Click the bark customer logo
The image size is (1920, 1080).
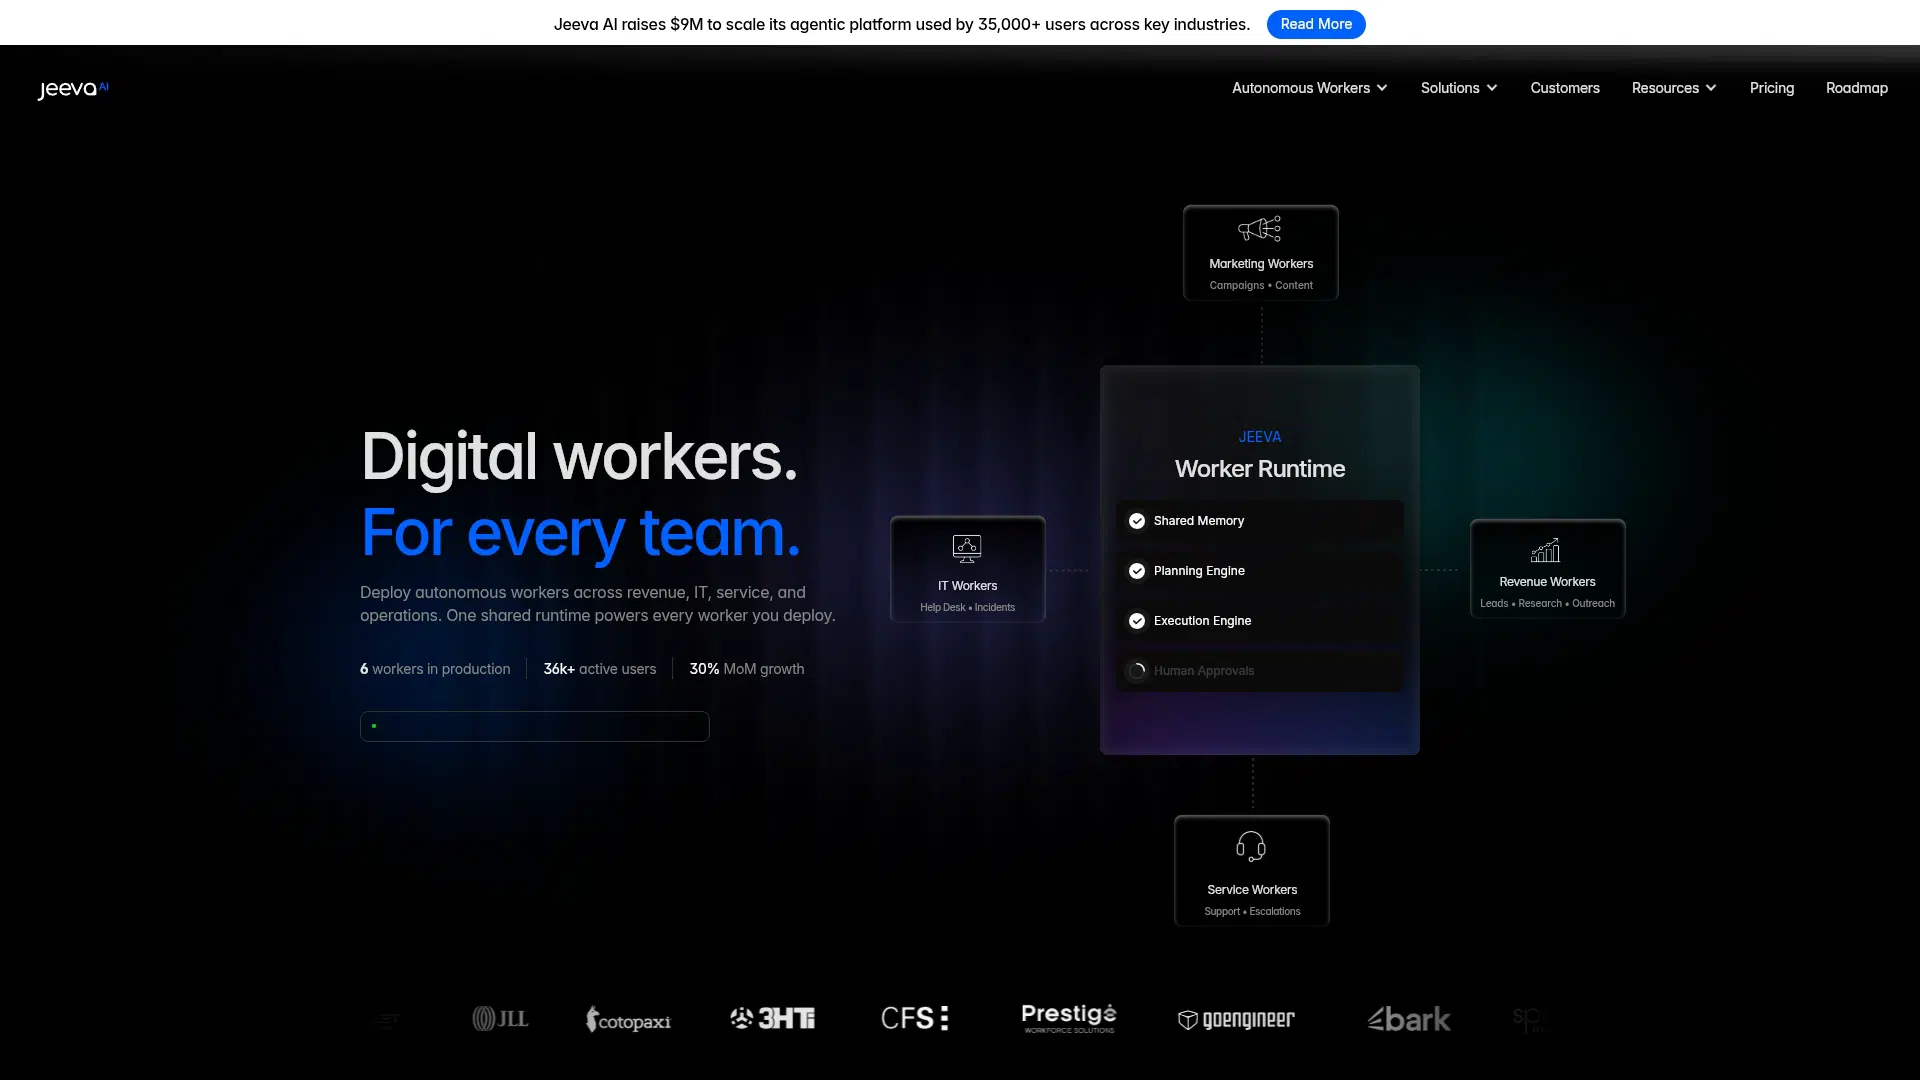click(x=1409, y=1019)
